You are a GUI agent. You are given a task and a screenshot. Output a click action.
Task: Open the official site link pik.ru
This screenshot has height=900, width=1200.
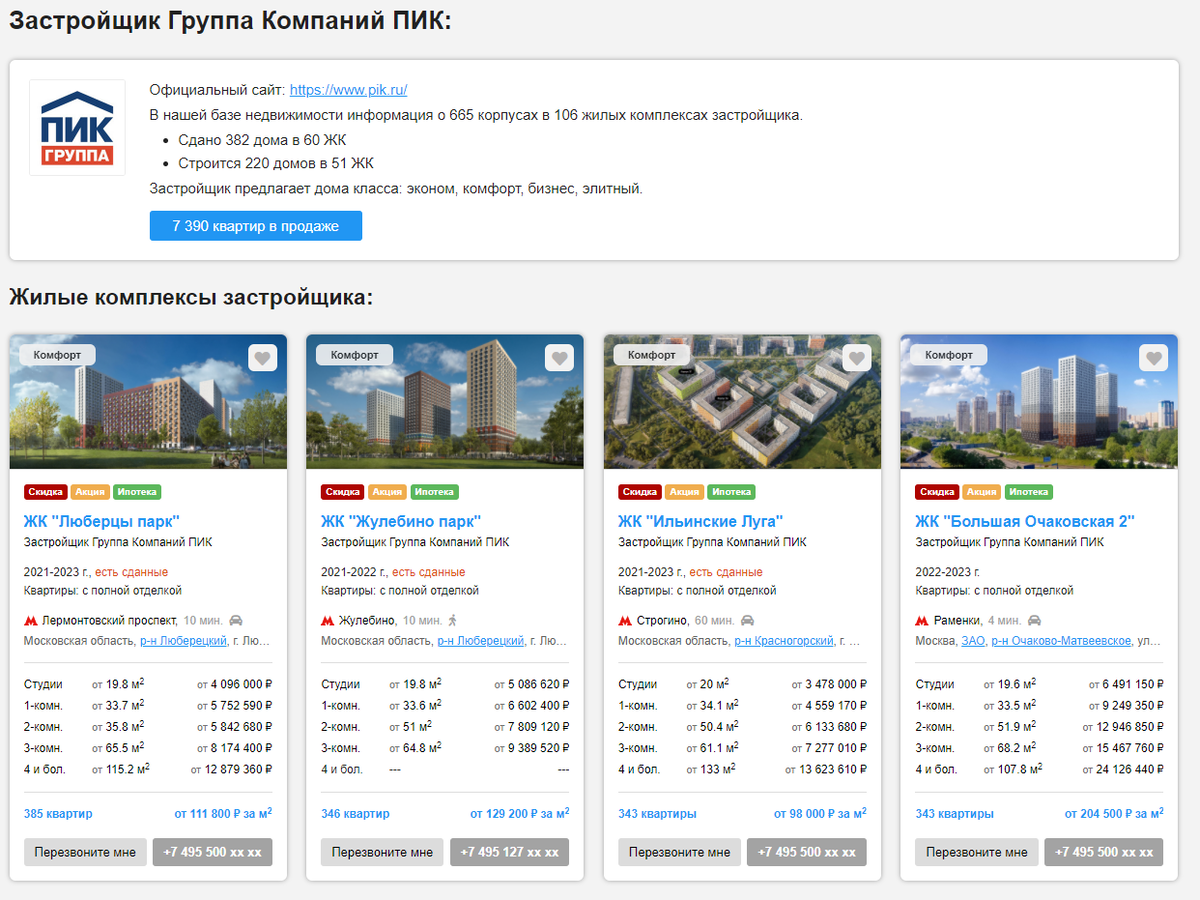click(348, 89)
